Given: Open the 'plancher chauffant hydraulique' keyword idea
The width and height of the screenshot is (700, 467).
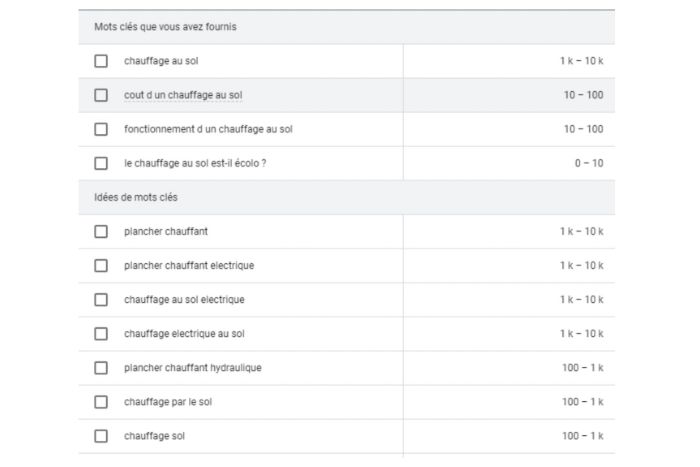Looking at the screenshot, I should point(192,368).
